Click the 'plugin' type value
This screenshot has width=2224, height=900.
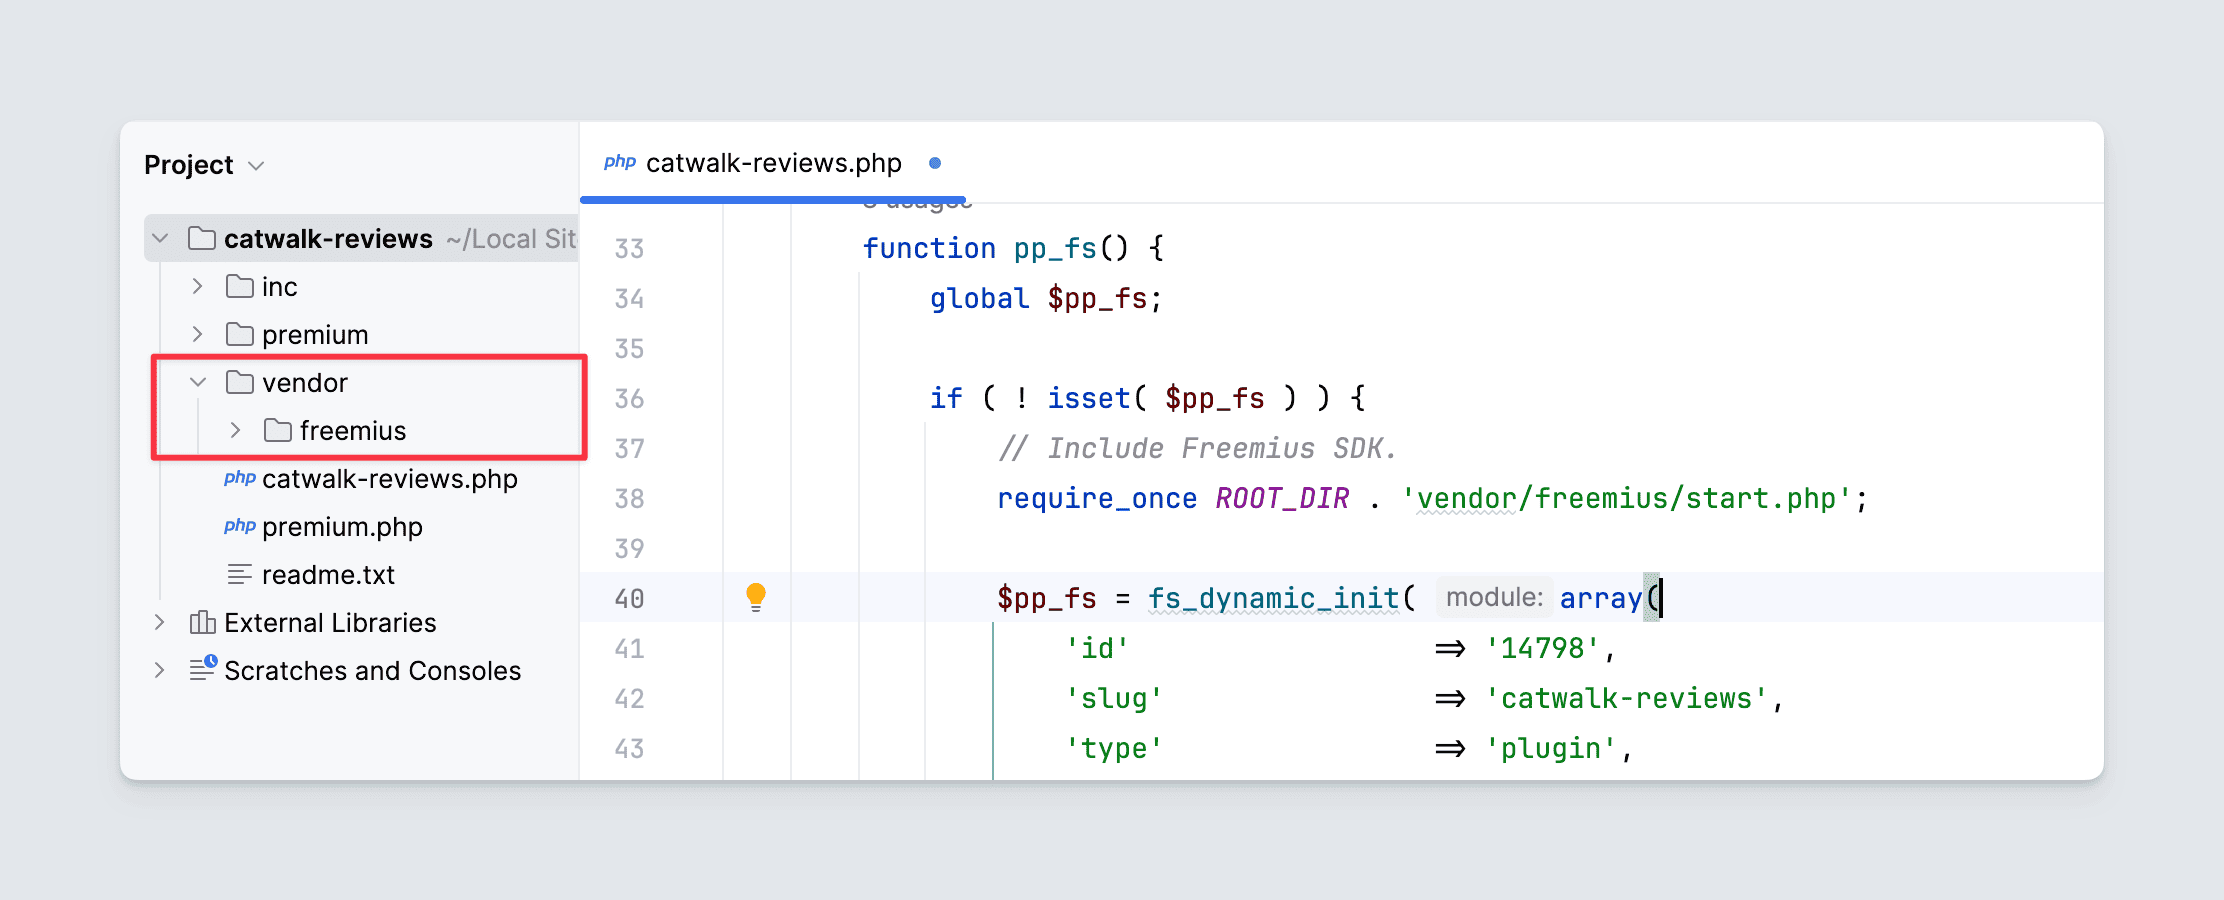tap(1551, 748)
